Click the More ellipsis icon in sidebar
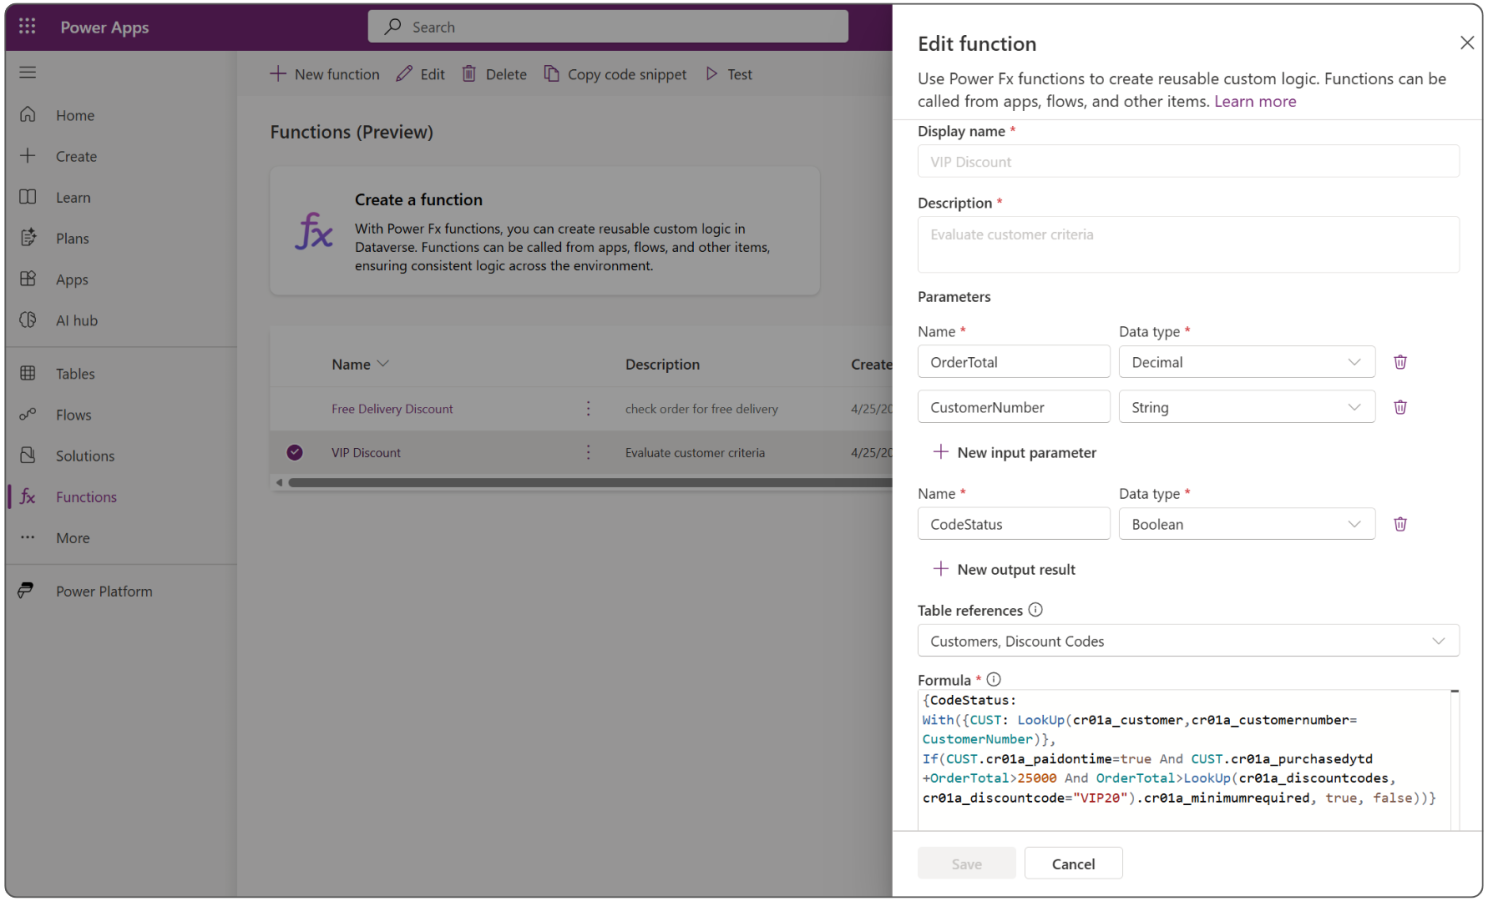The width and height of the screenshot is (1488, 901). [x=28, y=537]
